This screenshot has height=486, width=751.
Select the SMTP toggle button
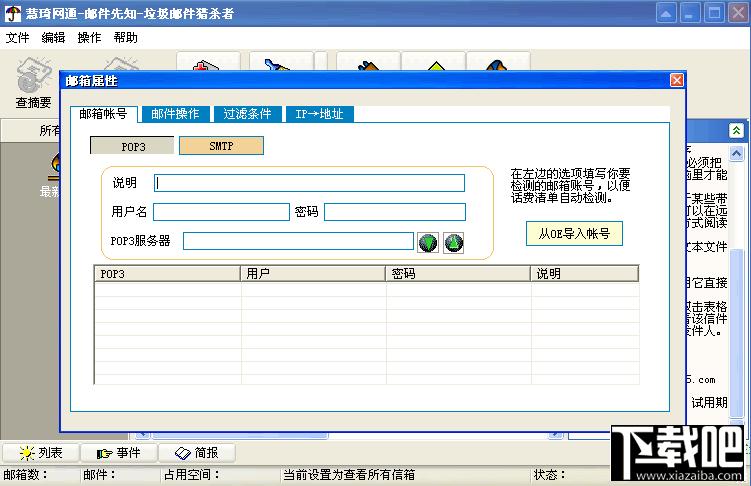[221, 146]
